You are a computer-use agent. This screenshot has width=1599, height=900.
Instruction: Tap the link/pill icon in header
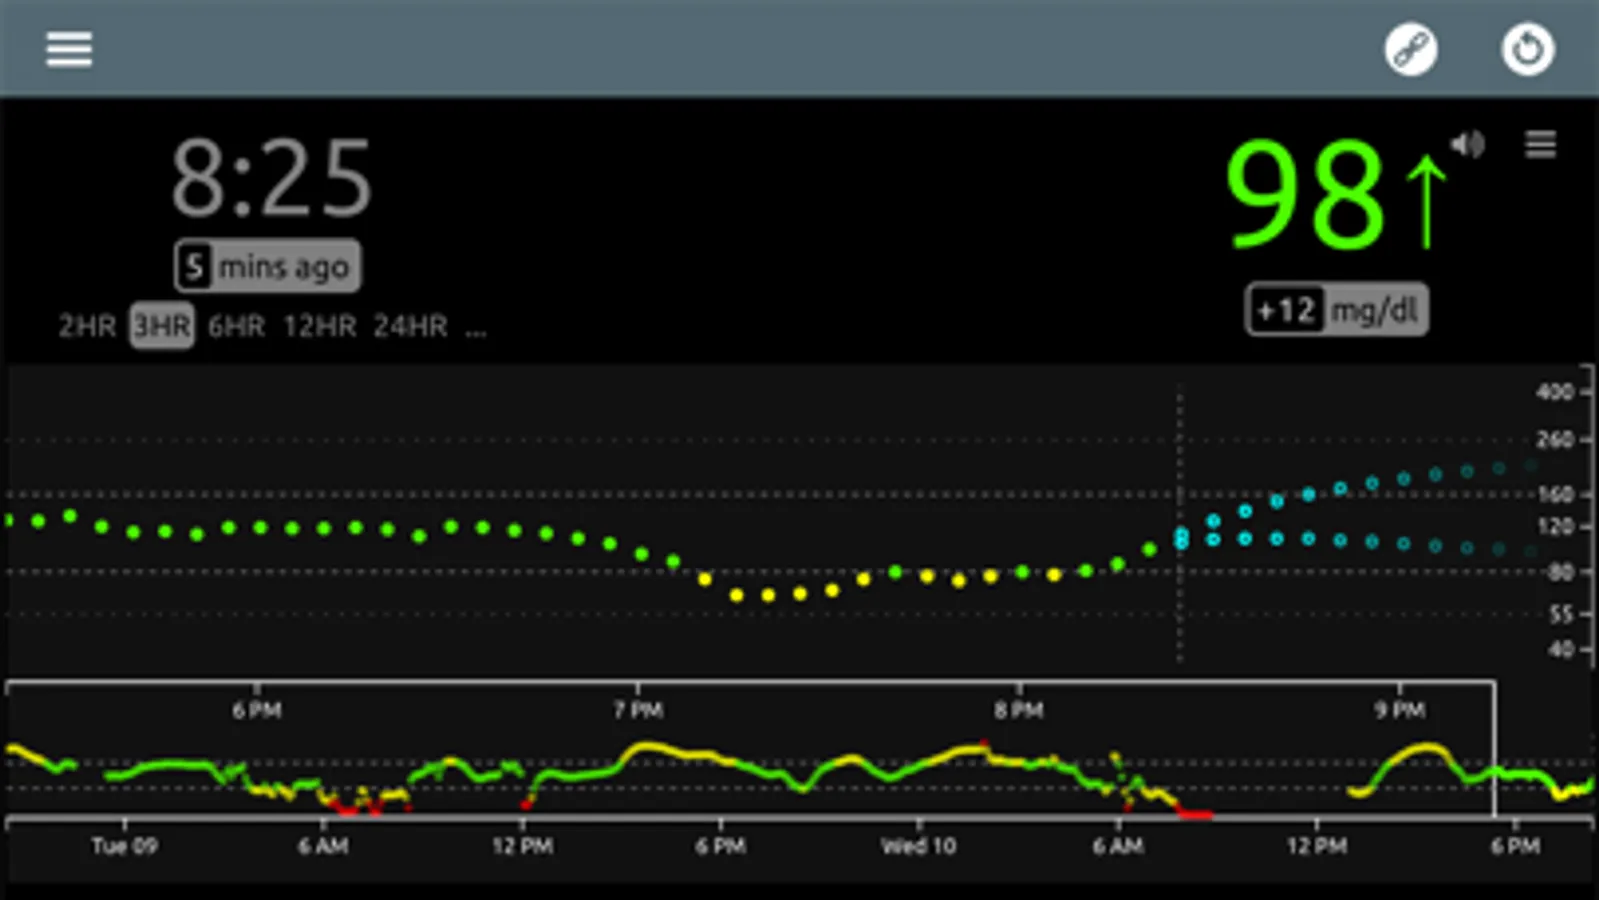1411,49
